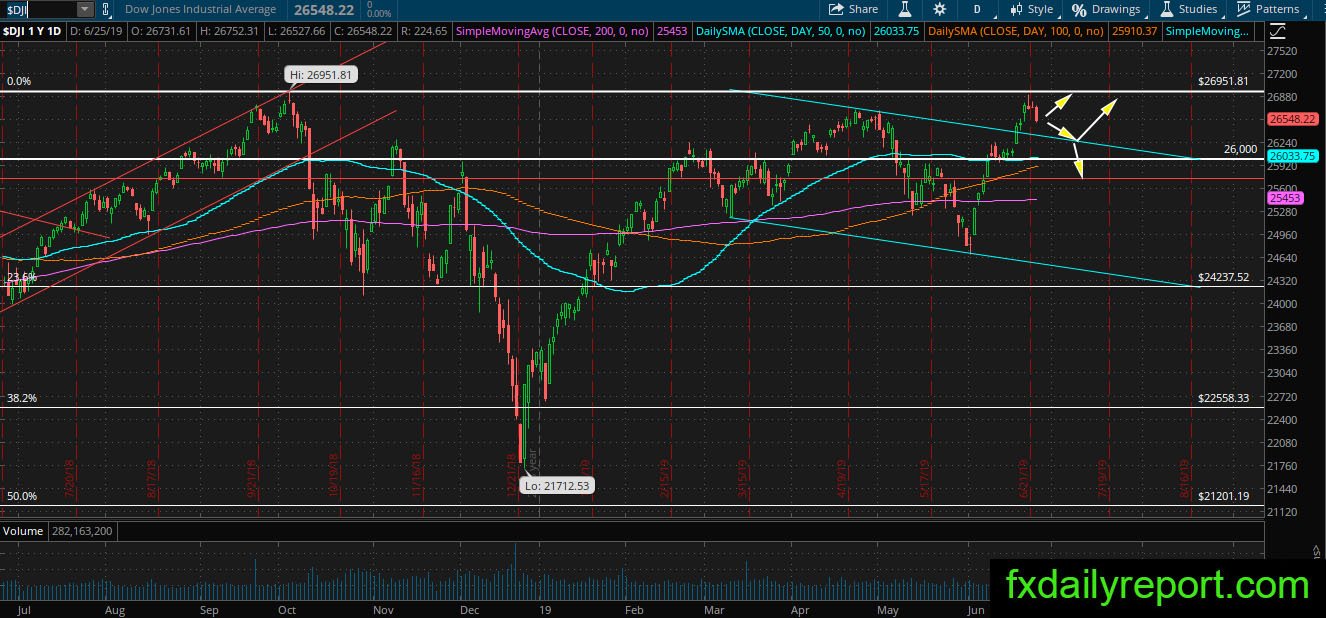The image size is (1326, 618).
Task: Click the 282,163,200 volume value
Action: coord(82,530)
